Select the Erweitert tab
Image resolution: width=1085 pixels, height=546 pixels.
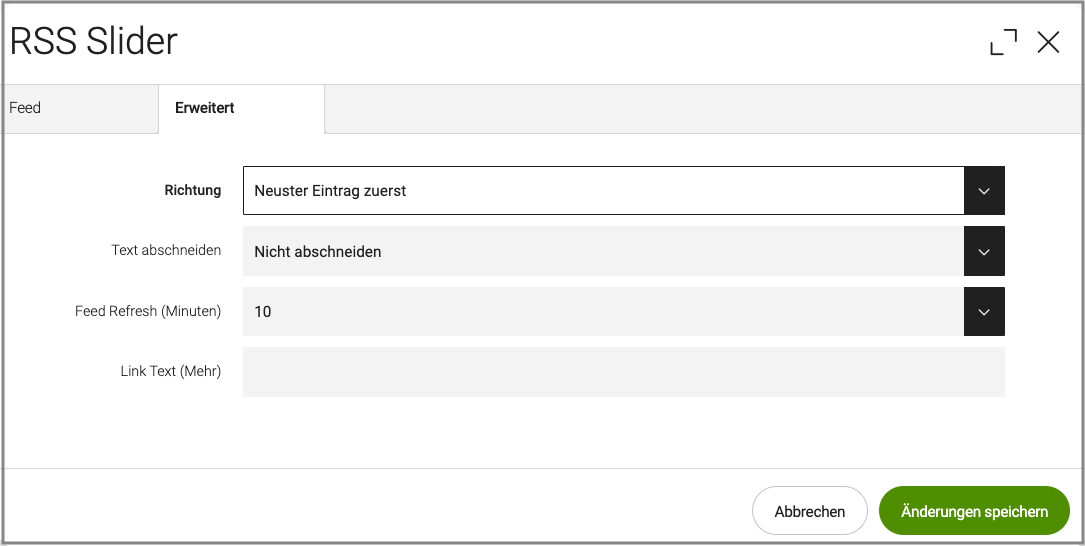(x=205, y=108)
